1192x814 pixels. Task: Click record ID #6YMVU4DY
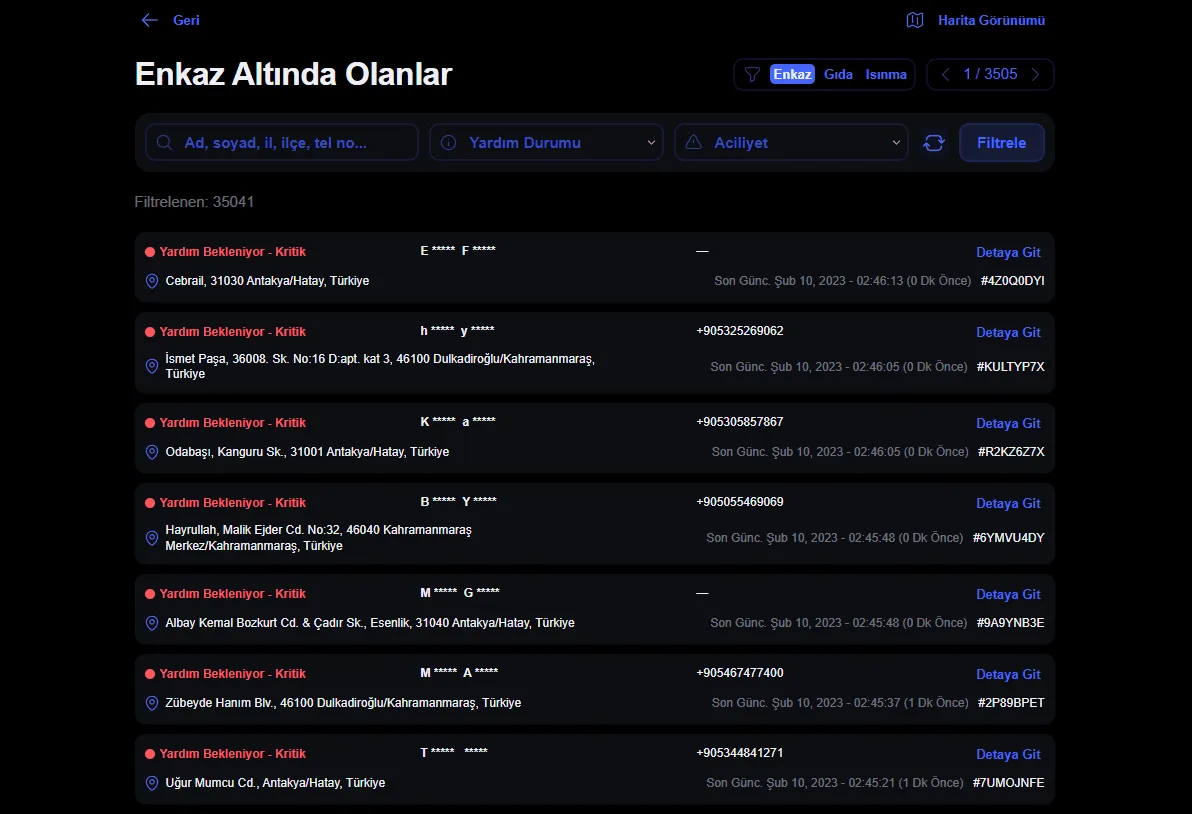tap(1009, 538)
